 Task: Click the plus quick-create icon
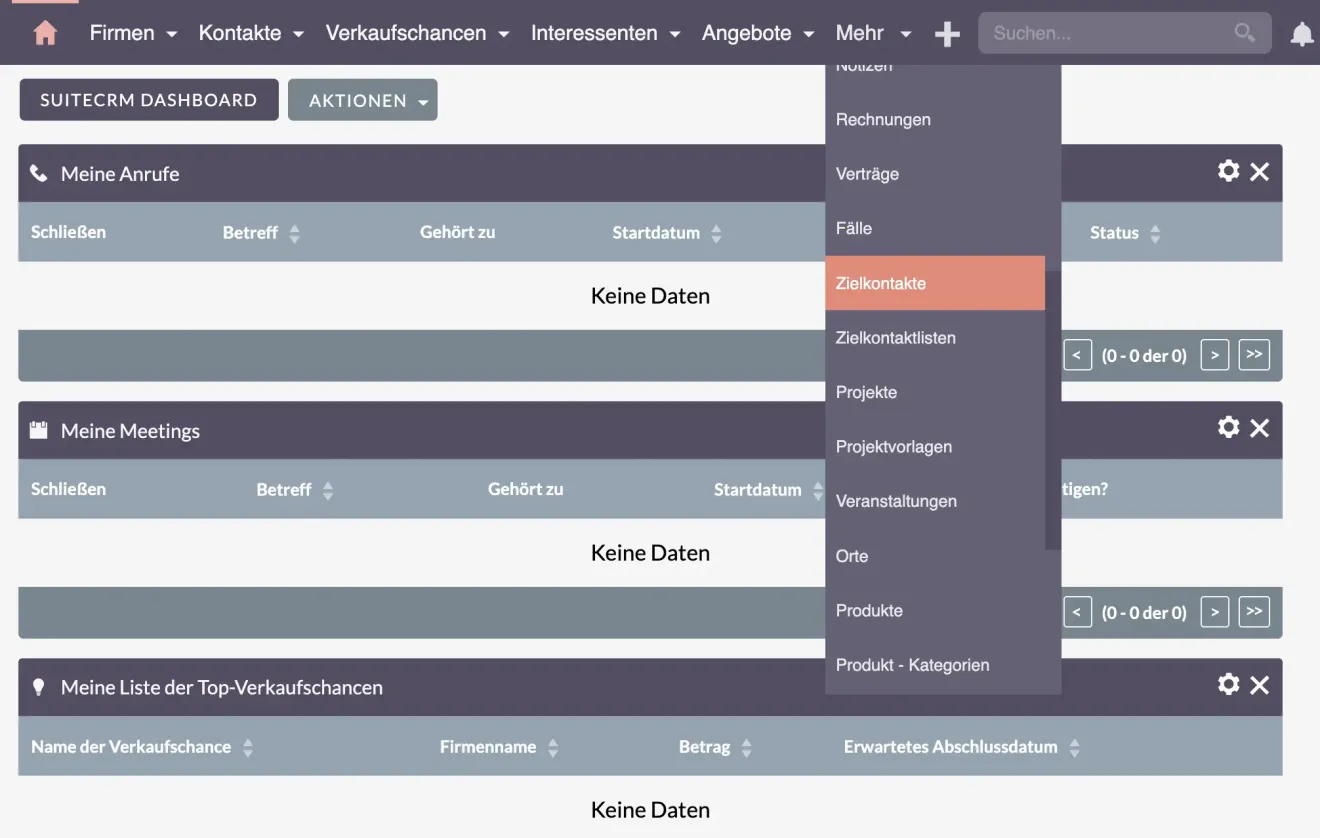click(947, 34)
